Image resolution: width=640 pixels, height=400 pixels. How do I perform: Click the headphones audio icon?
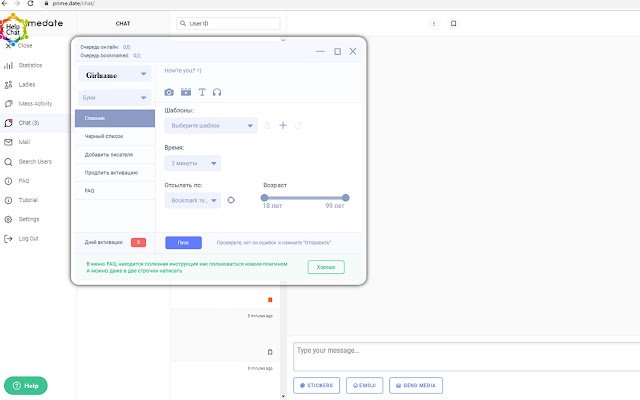(217, 92)
